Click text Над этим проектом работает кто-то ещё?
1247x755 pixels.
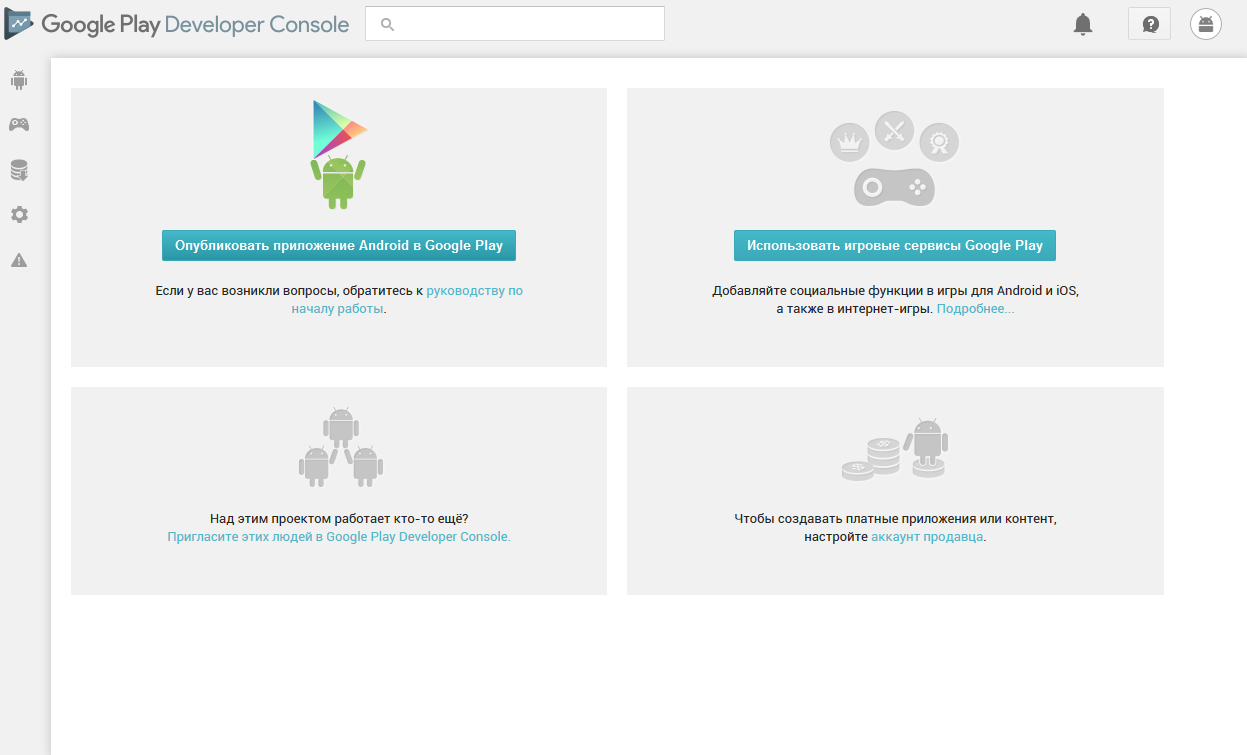[339, 519]
